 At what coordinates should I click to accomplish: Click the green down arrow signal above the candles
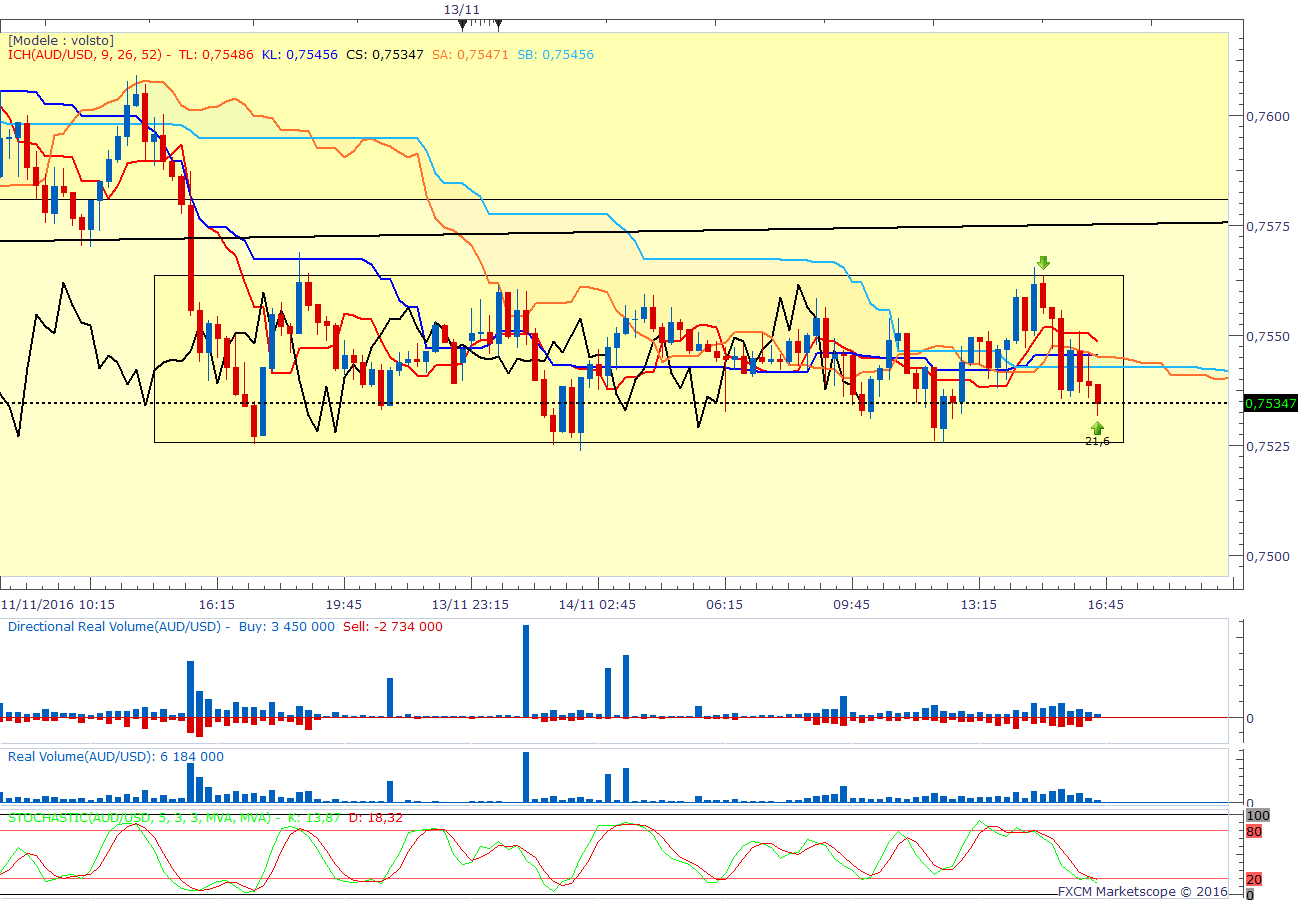tap(1043, 263)
